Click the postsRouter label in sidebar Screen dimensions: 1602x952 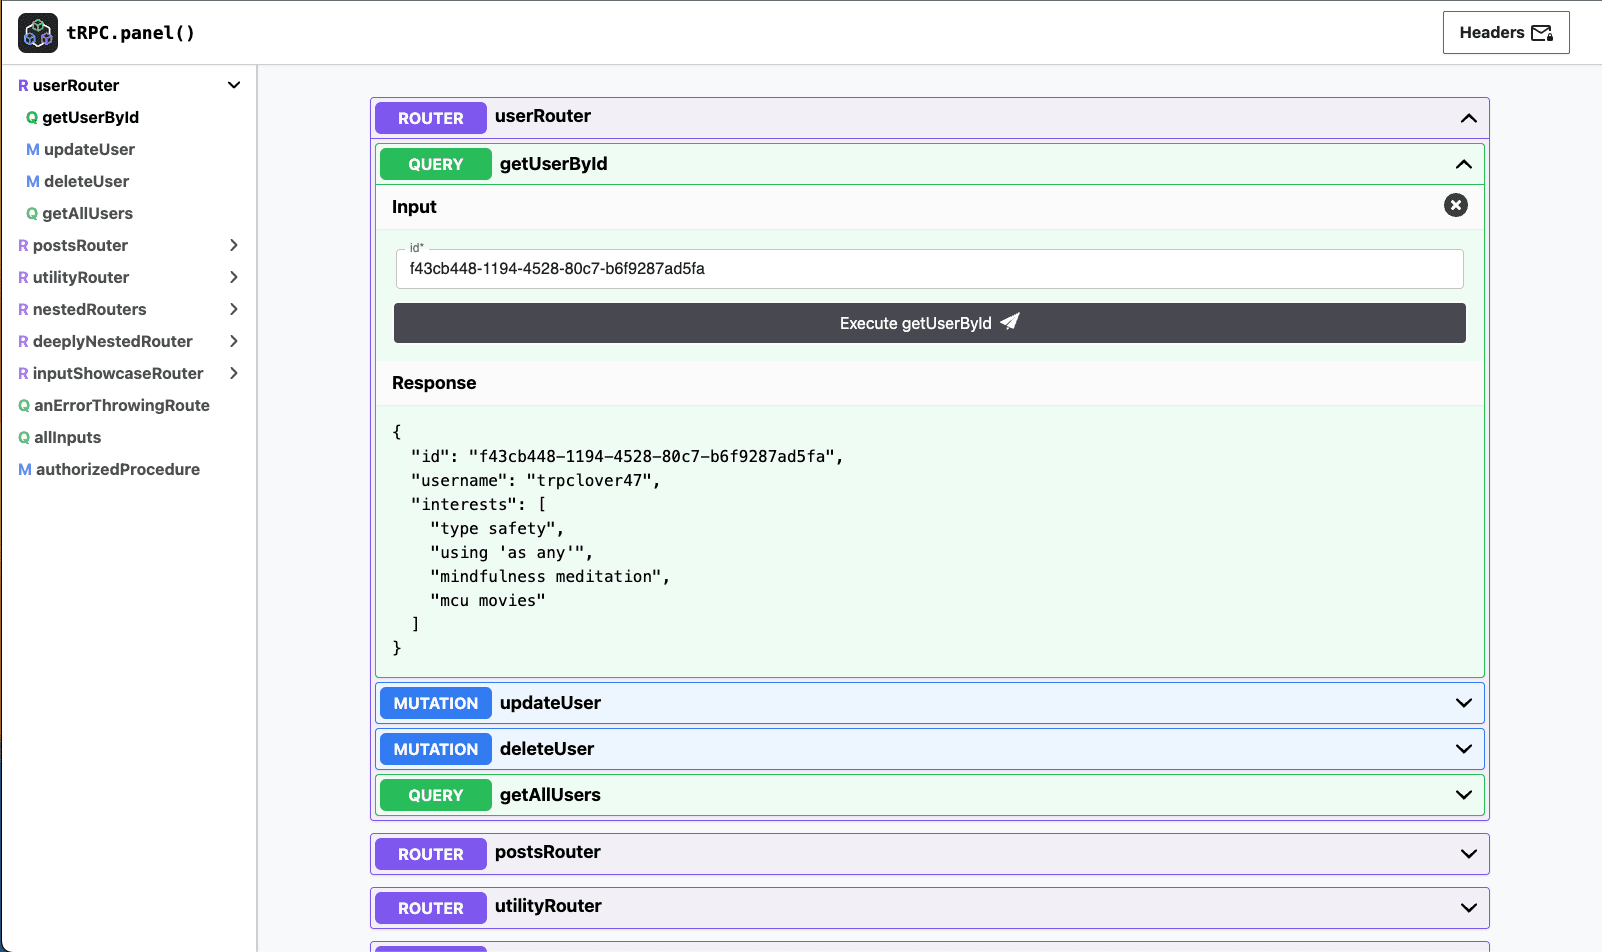(x=80, y=245)
